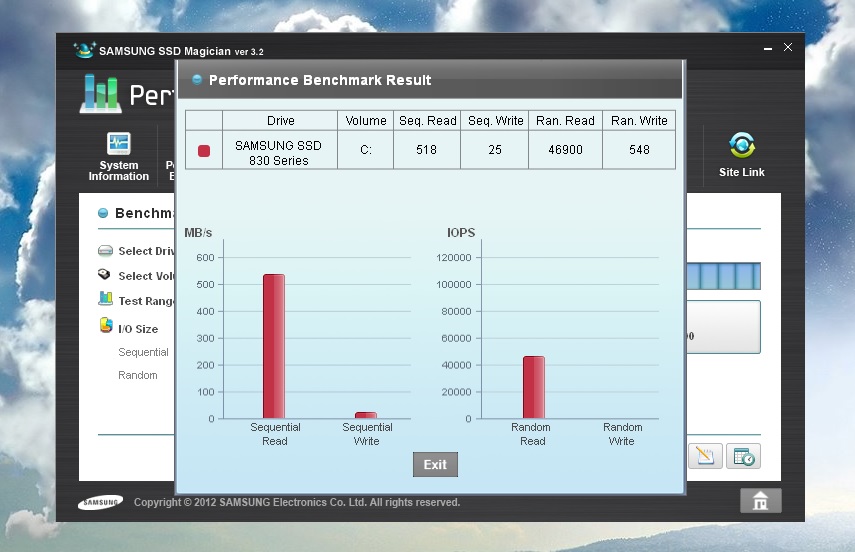Click the 'Seq. Write' column header
This screenshot has width=855, height=552.
[x=495, y=121]
